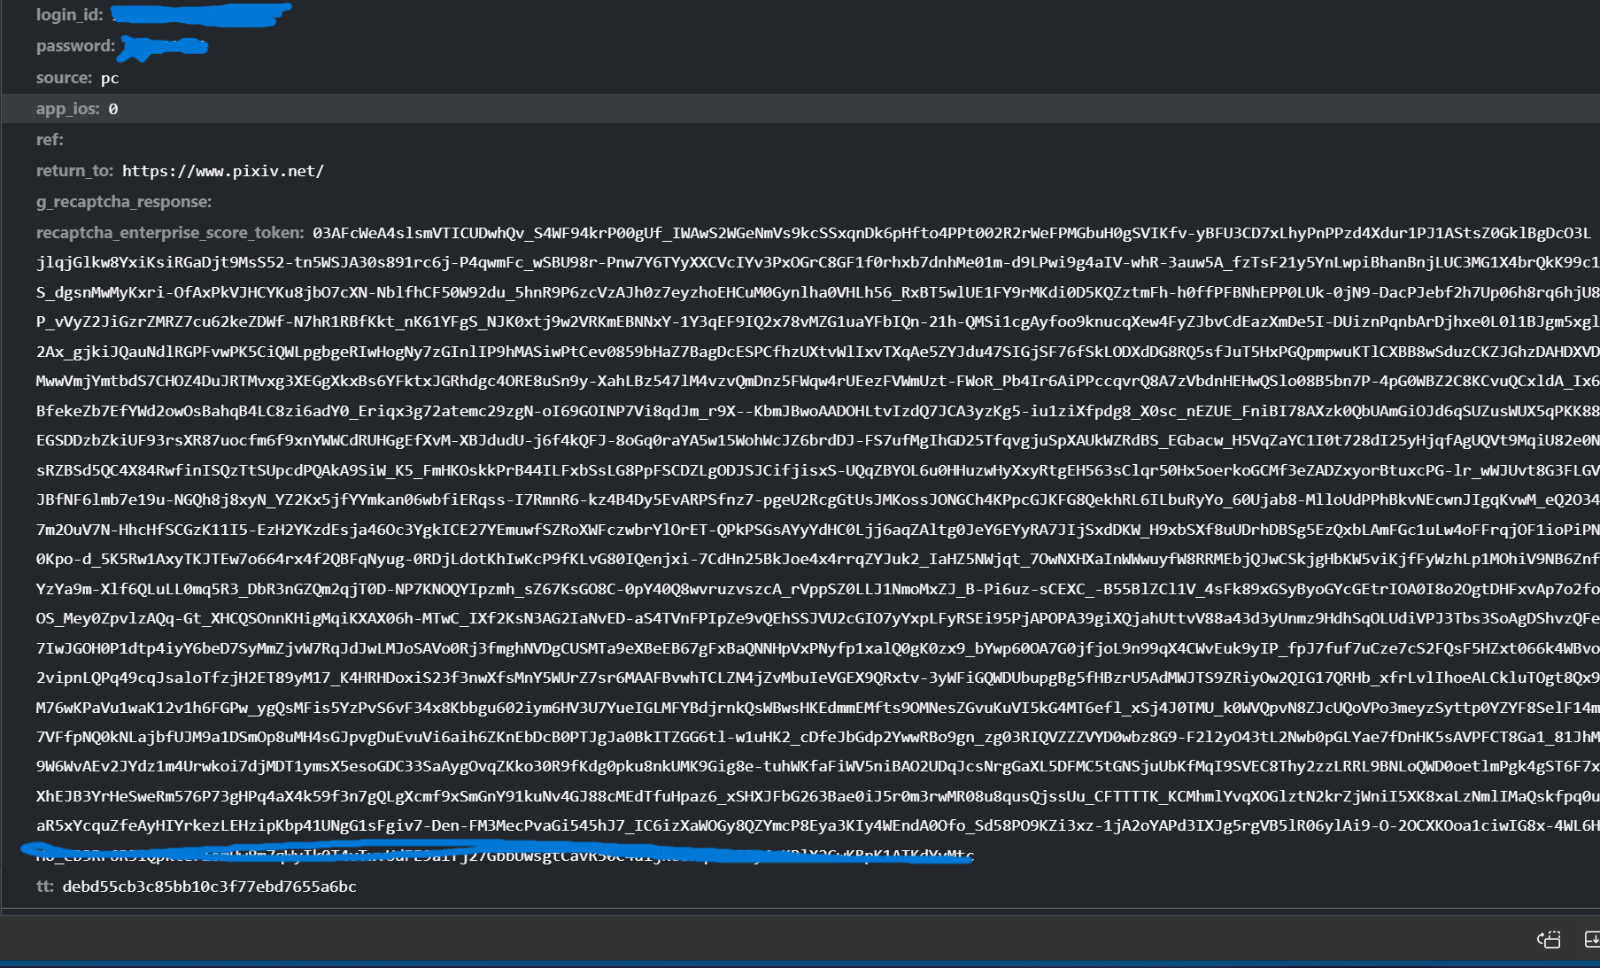
Task: Click the app_ios value 0
Action: click(113, 109)
